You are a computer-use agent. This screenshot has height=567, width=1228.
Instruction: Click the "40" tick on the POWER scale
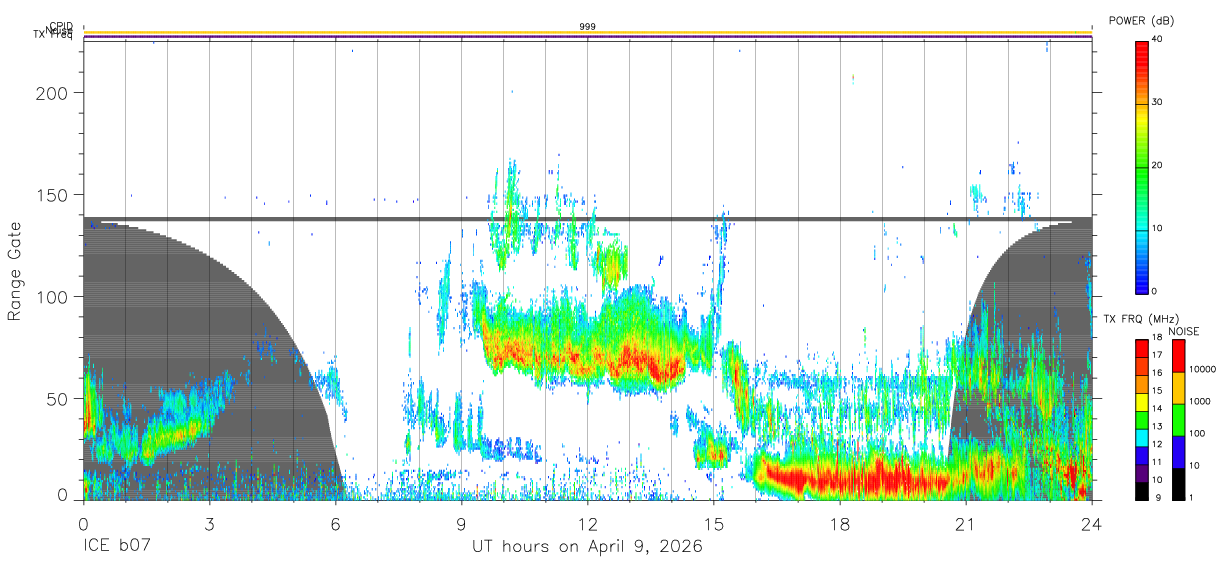coord(1158,39)
